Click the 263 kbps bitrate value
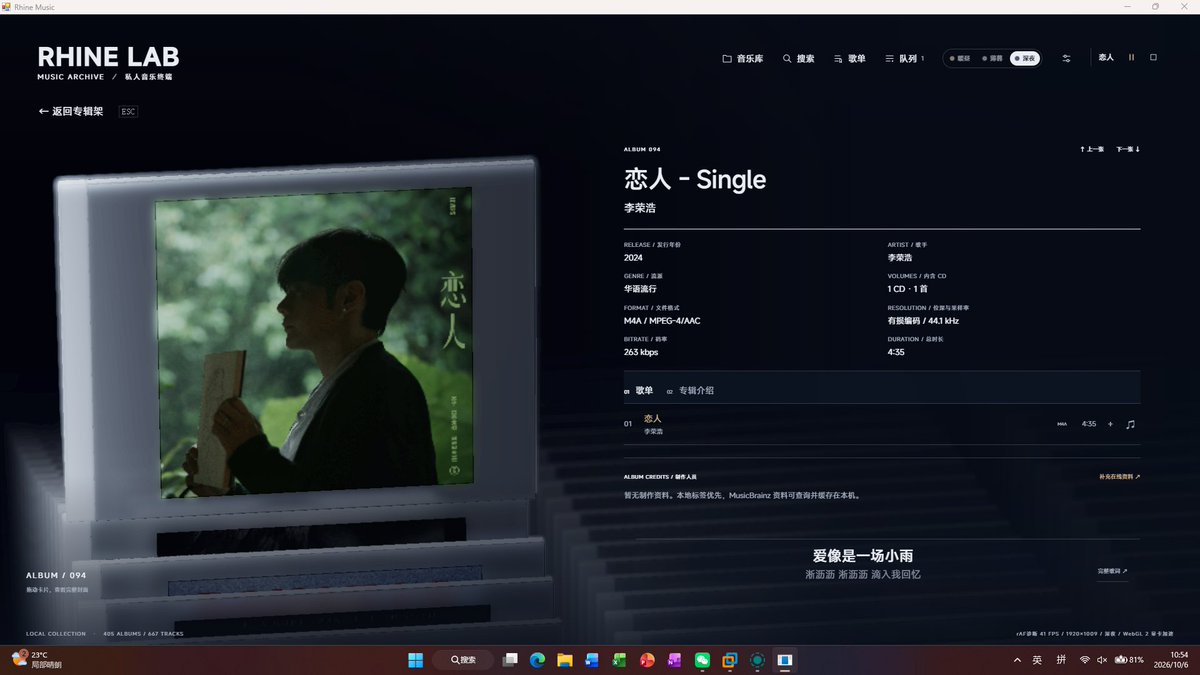The image size is (1200, 675). coord(641,352)
